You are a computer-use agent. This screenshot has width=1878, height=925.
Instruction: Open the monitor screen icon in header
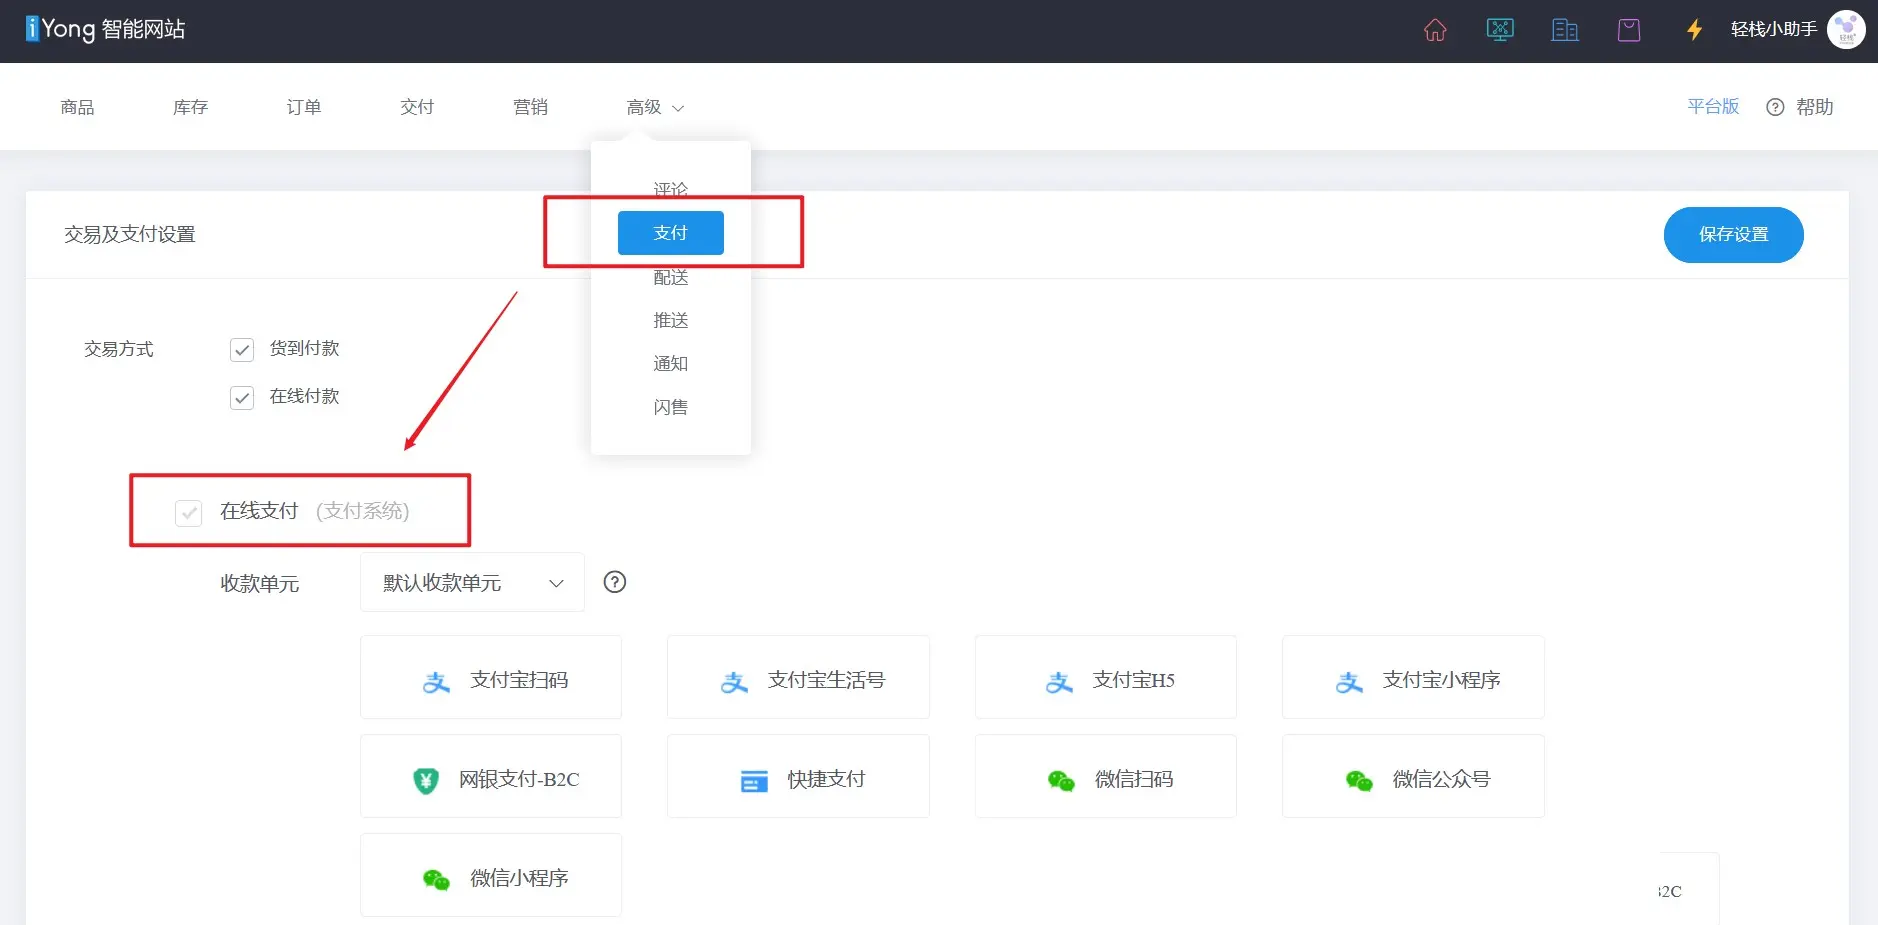coord(1500,30)
